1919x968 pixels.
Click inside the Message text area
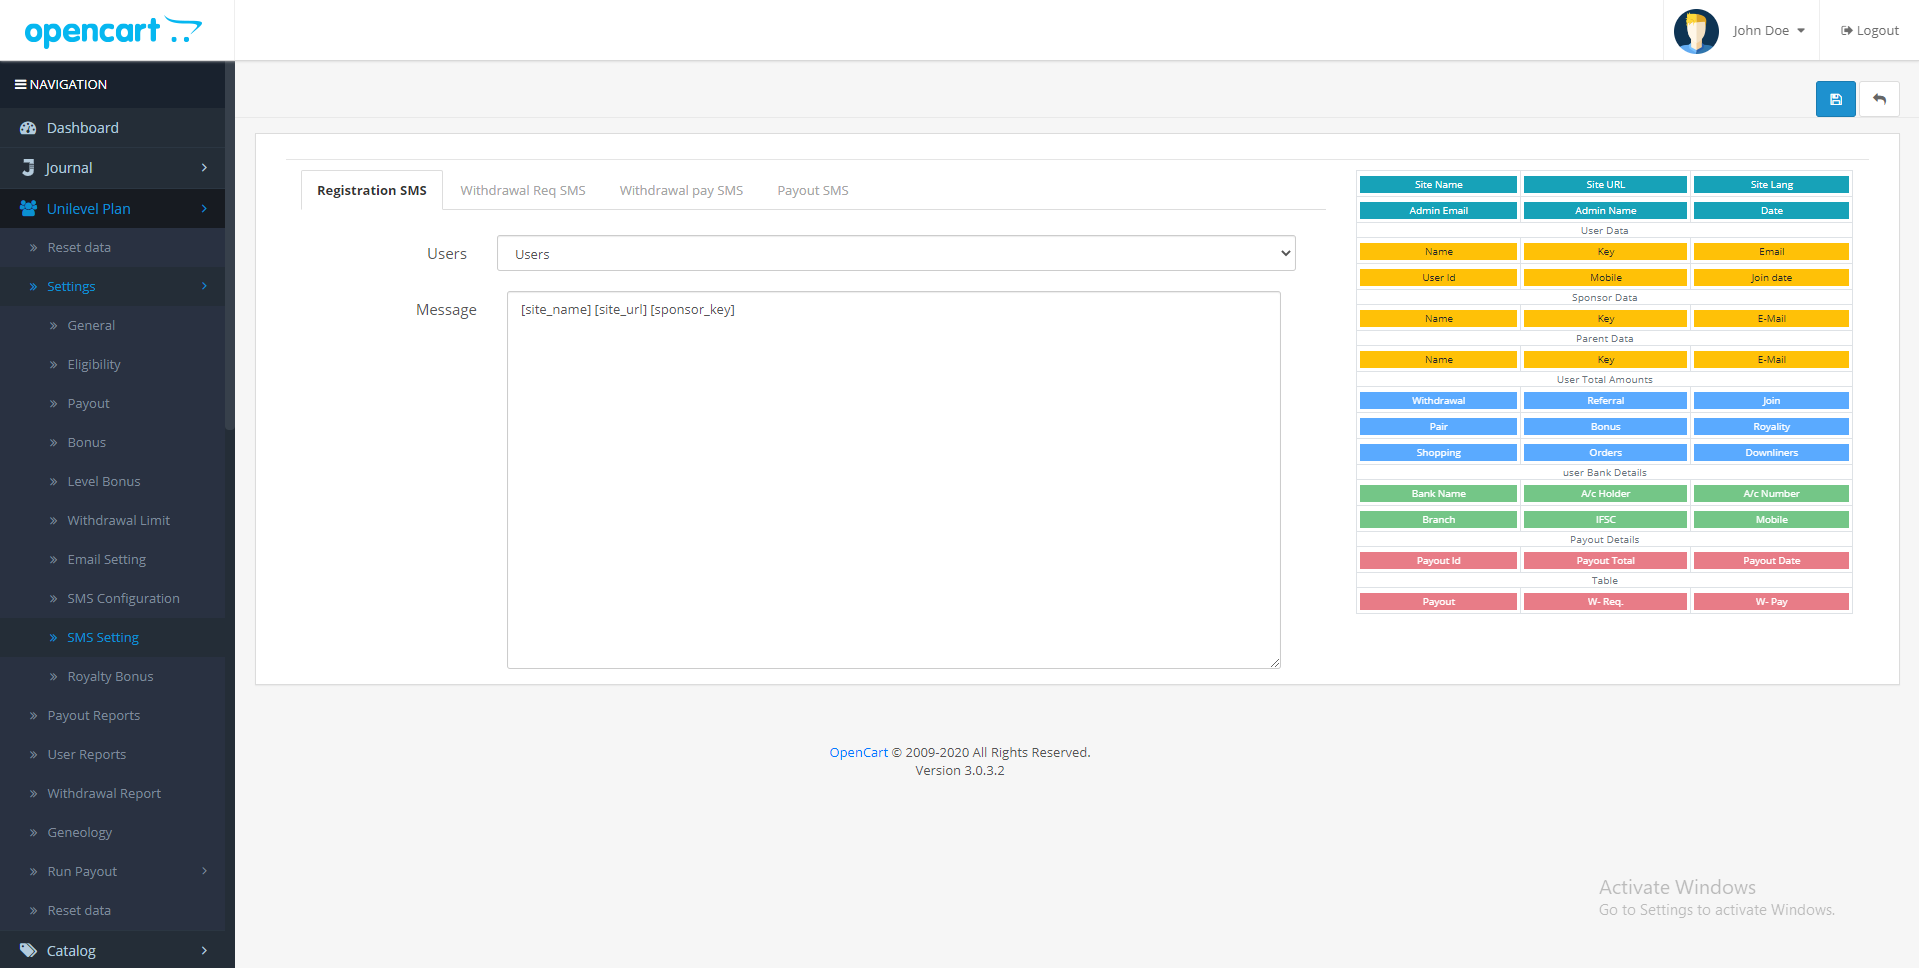tap(893, 480)
